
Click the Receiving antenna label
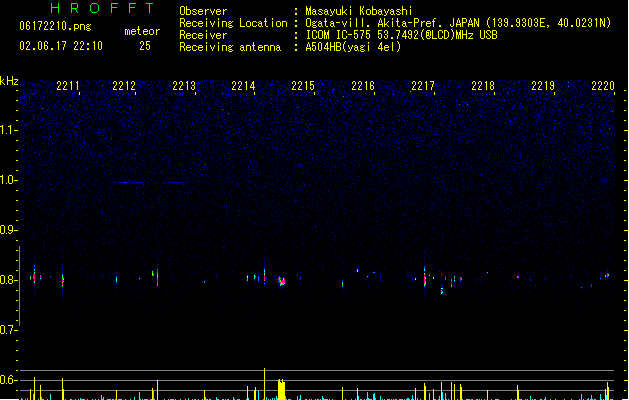click(x=230, y=47)
